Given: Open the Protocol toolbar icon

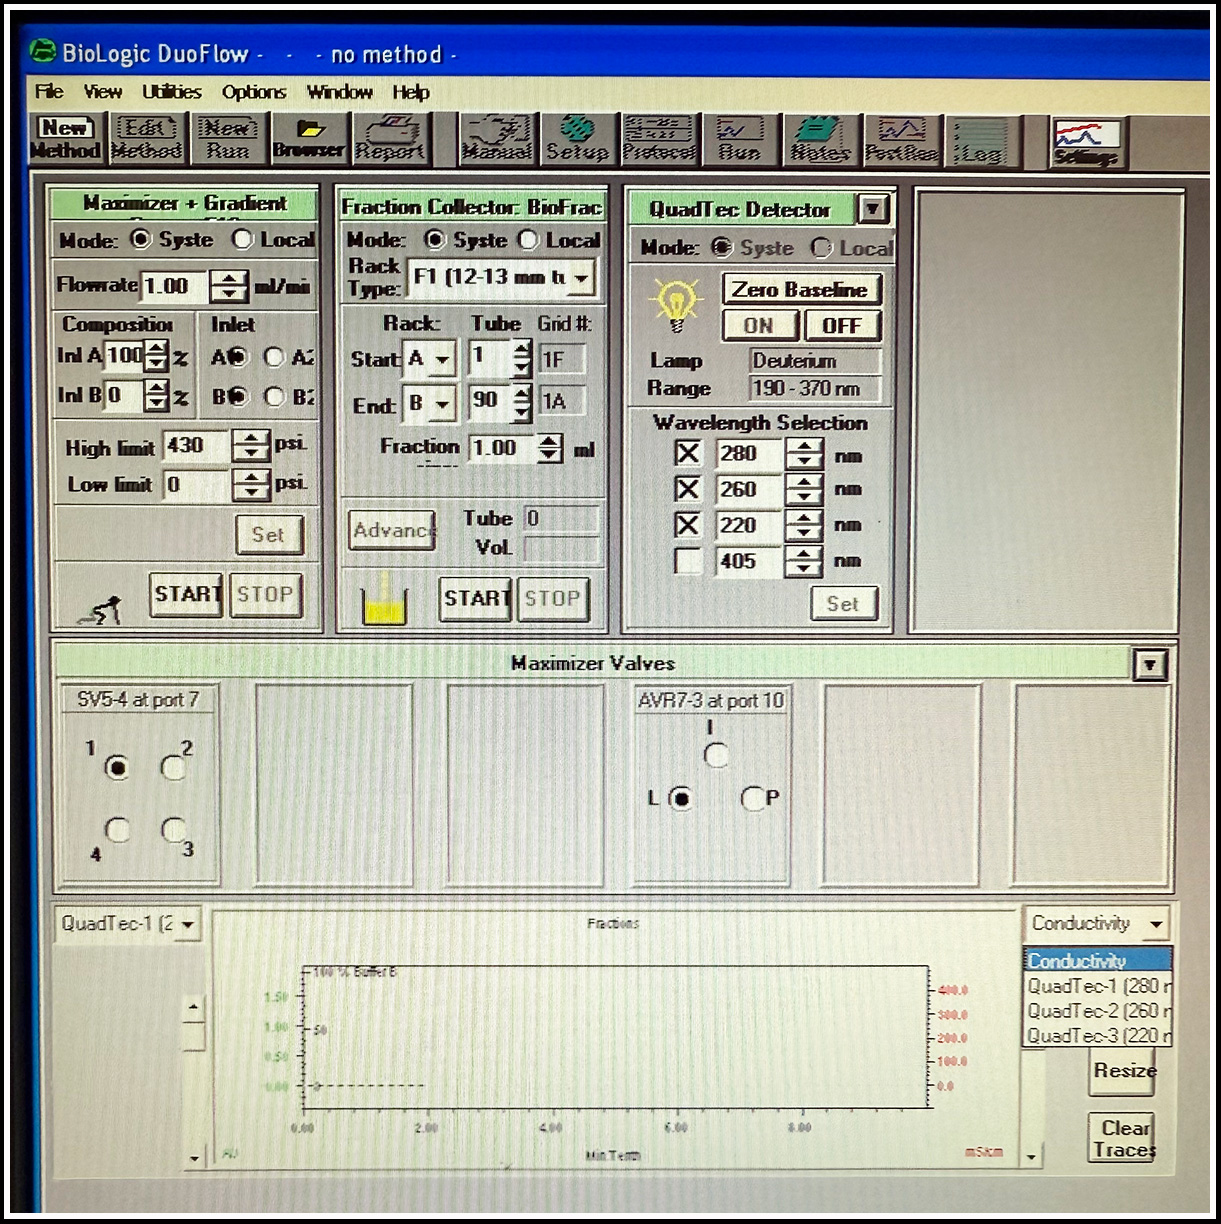Looking at the screenshot, I should click(659, 139).
